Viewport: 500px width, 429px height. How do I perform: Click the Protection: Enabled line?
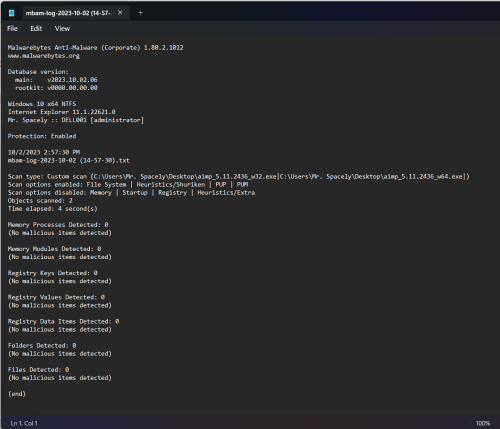point(42,136)
